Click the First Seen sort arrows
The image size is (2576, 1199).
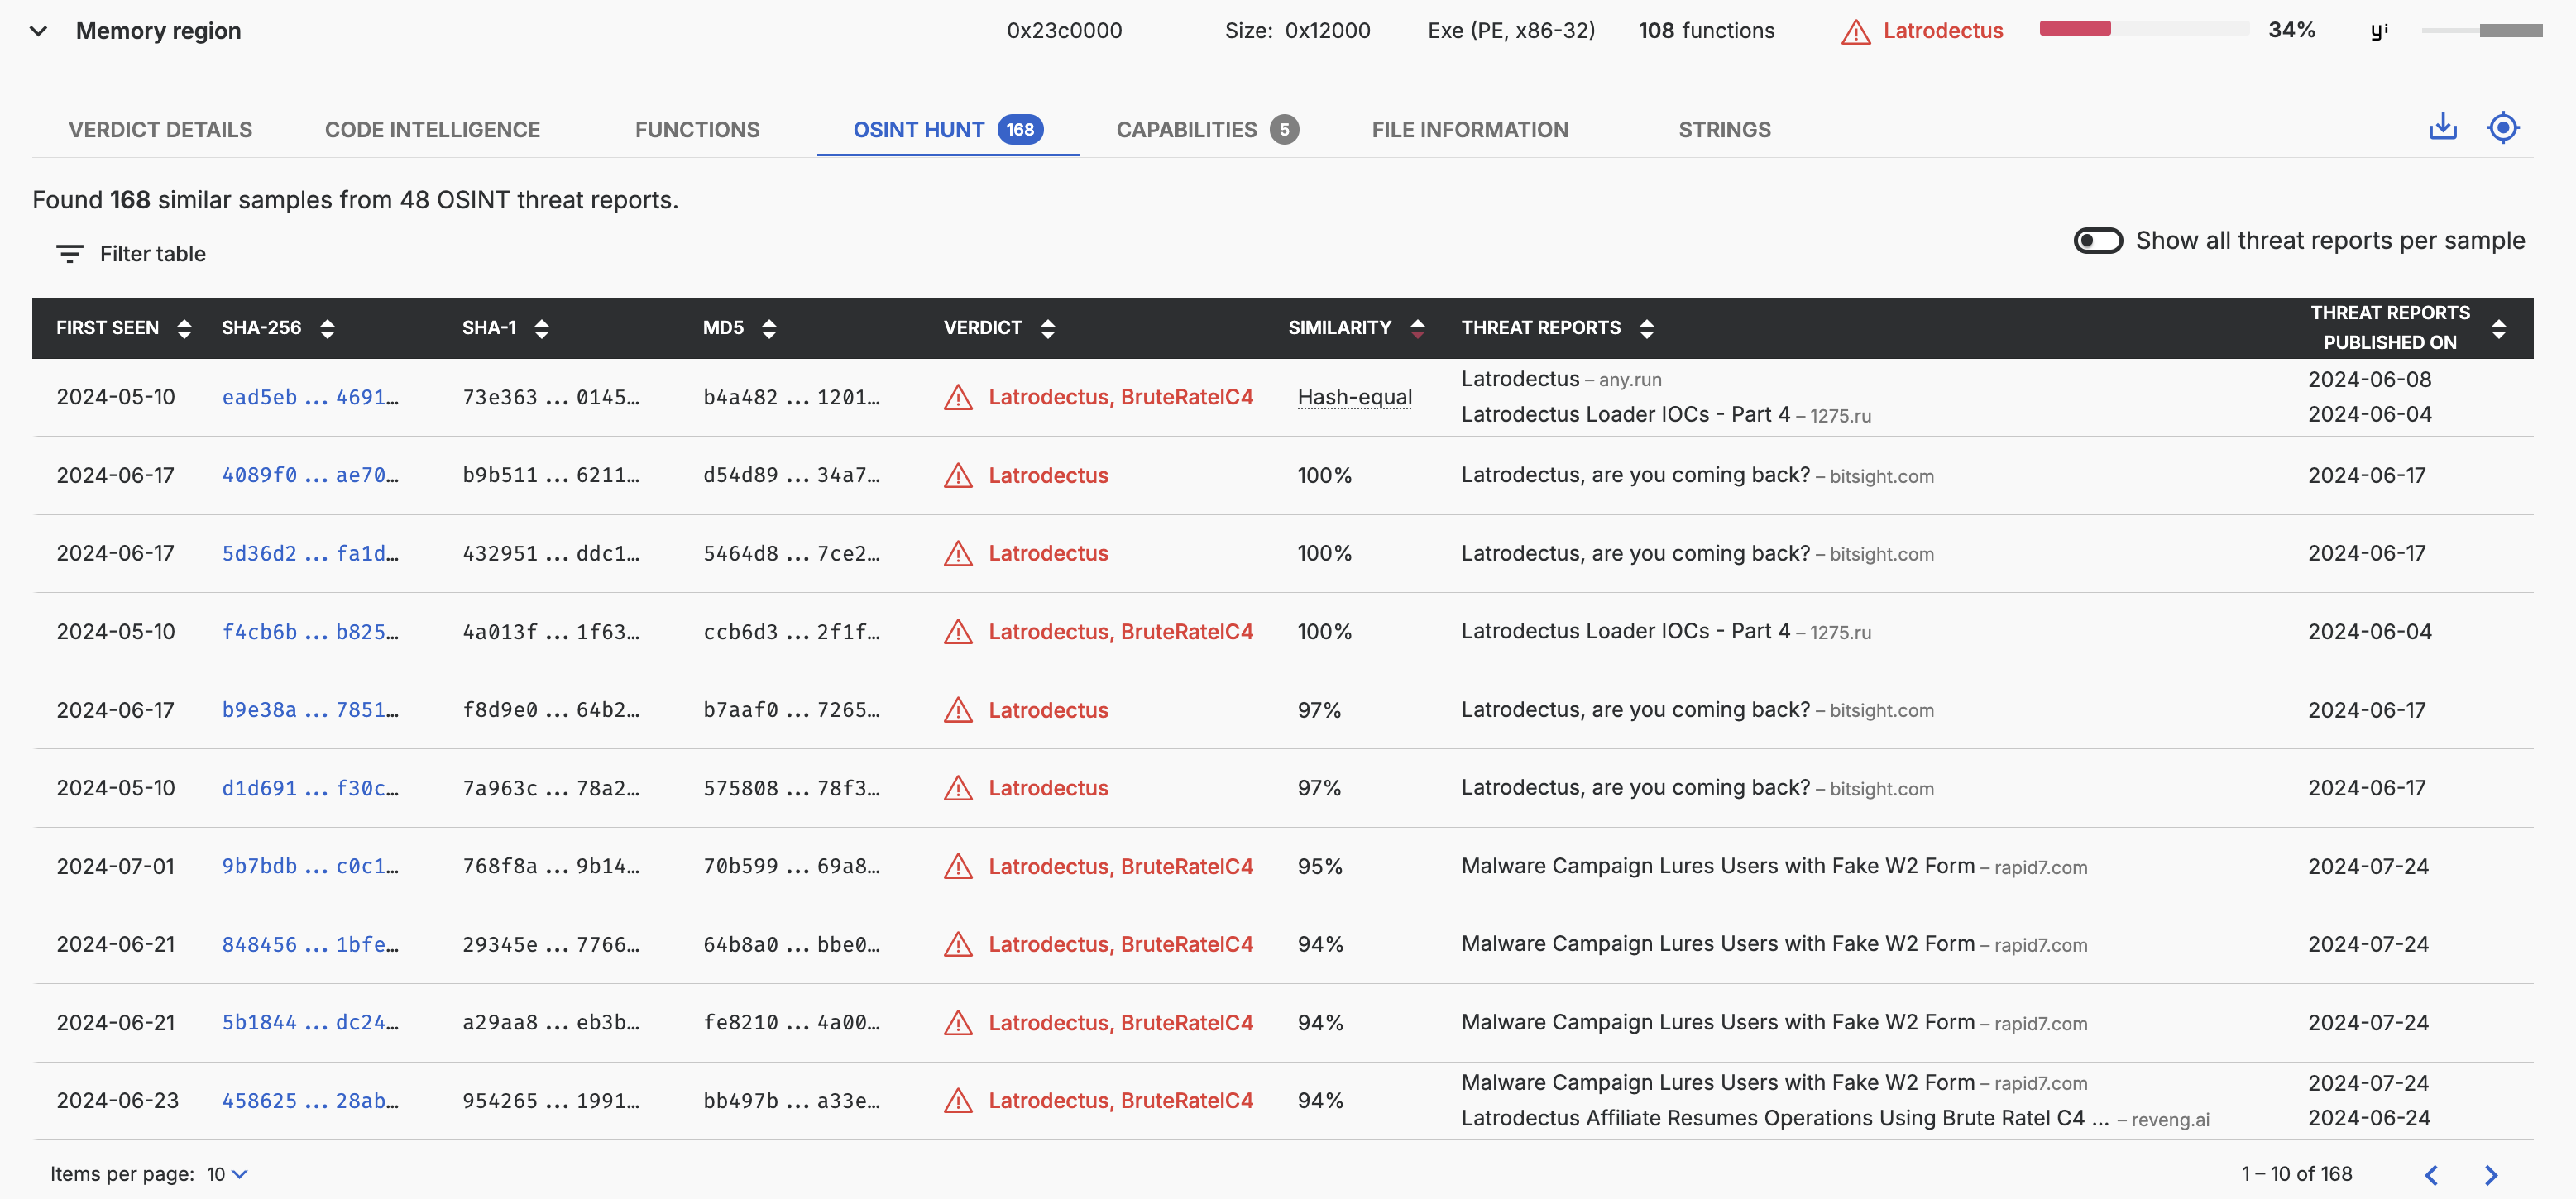point(184,328)
